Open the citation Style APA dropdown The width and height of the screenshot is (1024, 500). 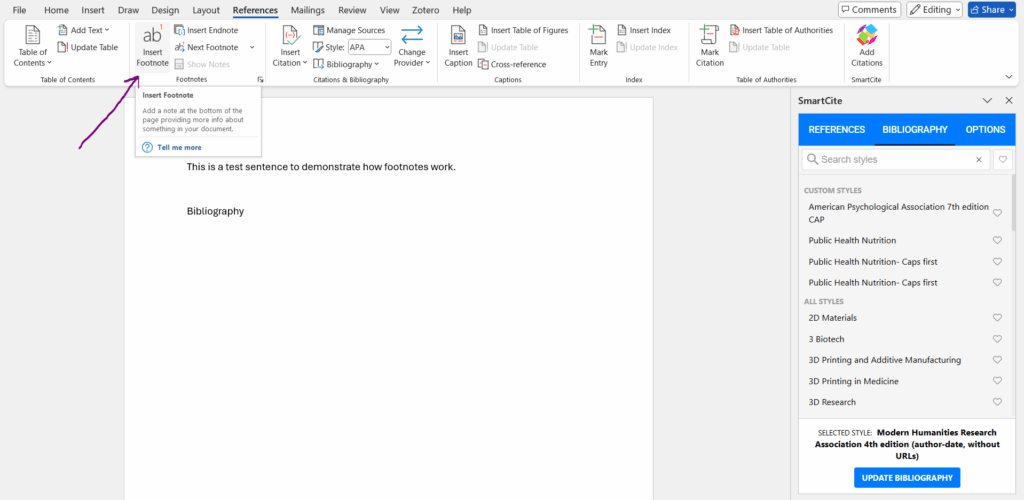[369, 47]
